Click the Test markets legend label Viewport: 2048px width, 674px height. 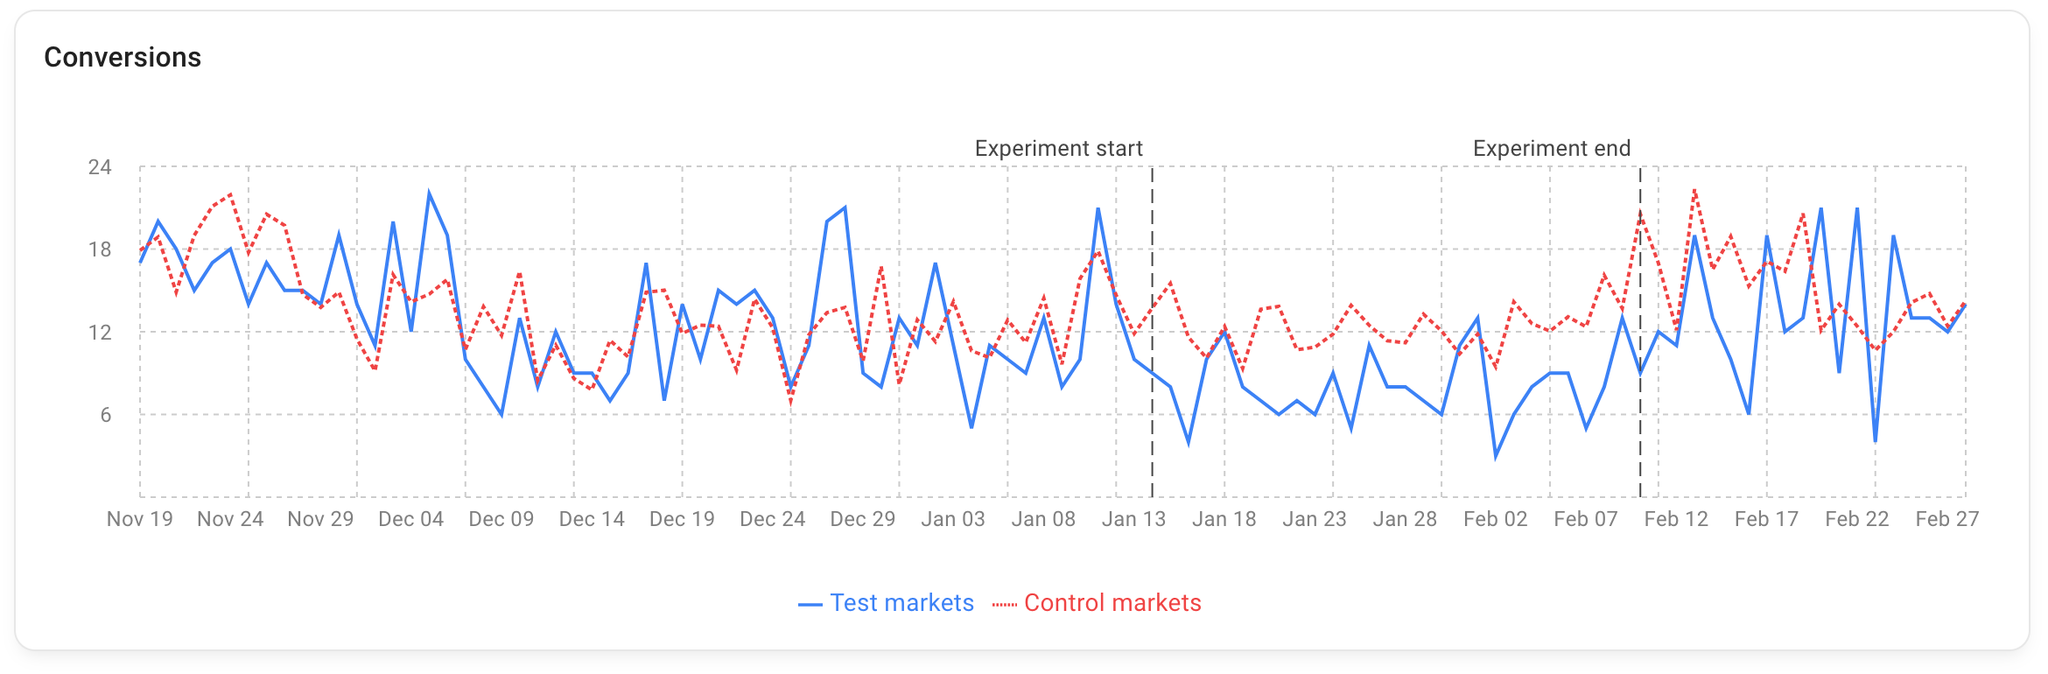tap(901, 603)
